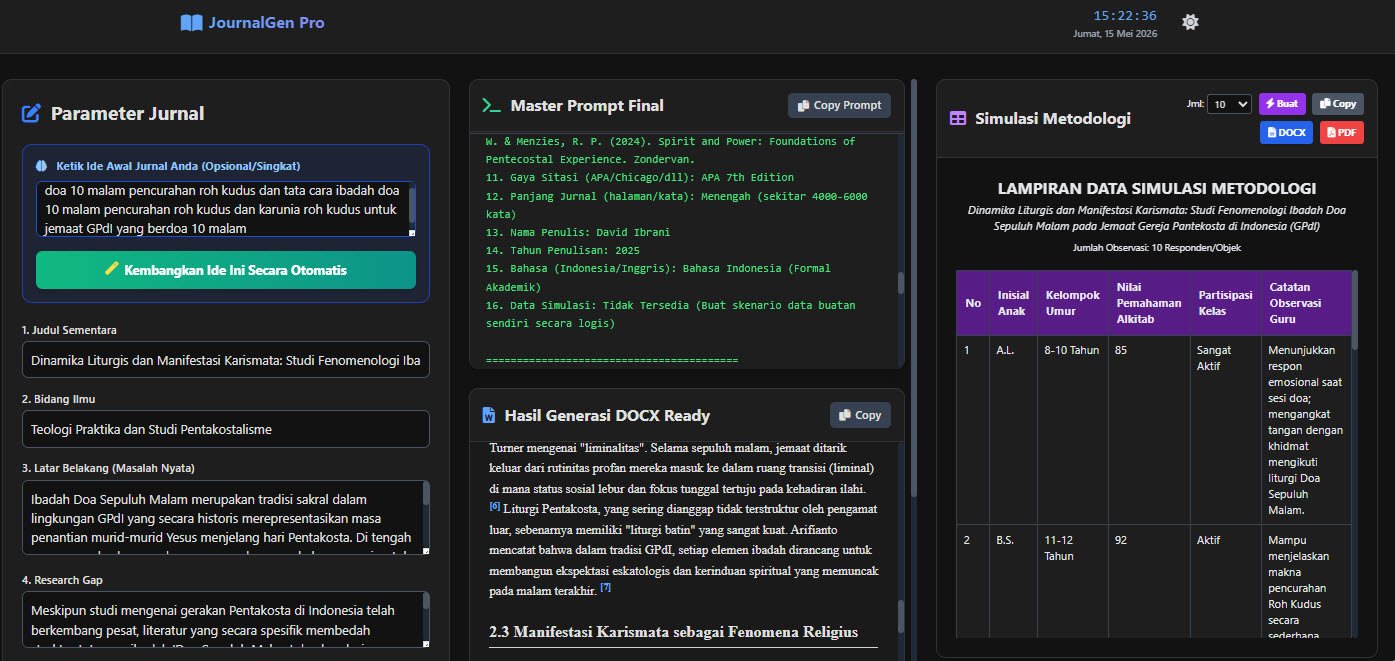Screen dimensions: 1395x661
Task: Export simulation as PDF
Action: [1341, 132]
